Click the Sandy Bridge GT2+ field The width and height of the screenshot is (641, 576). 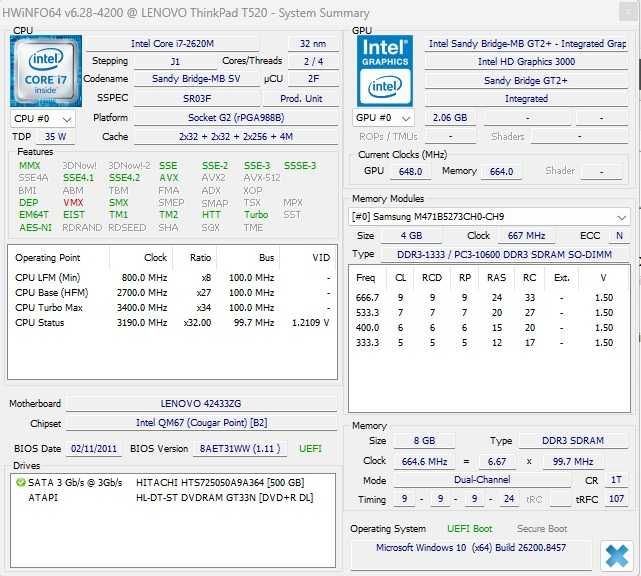(x=526, y=80)
